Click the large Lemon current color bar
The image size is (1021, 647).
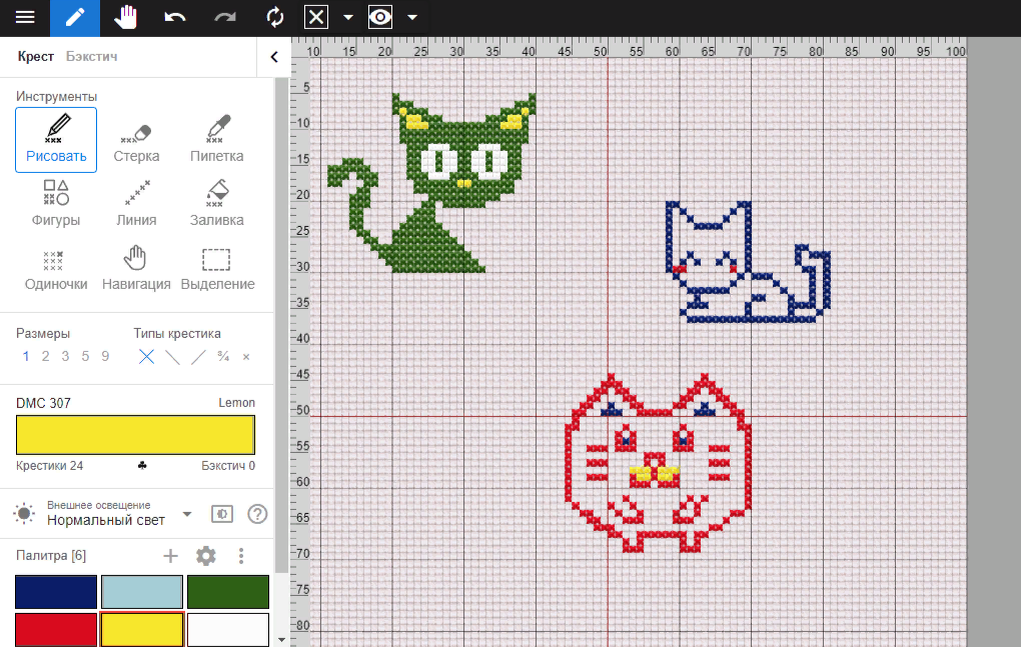pos(135,435)
